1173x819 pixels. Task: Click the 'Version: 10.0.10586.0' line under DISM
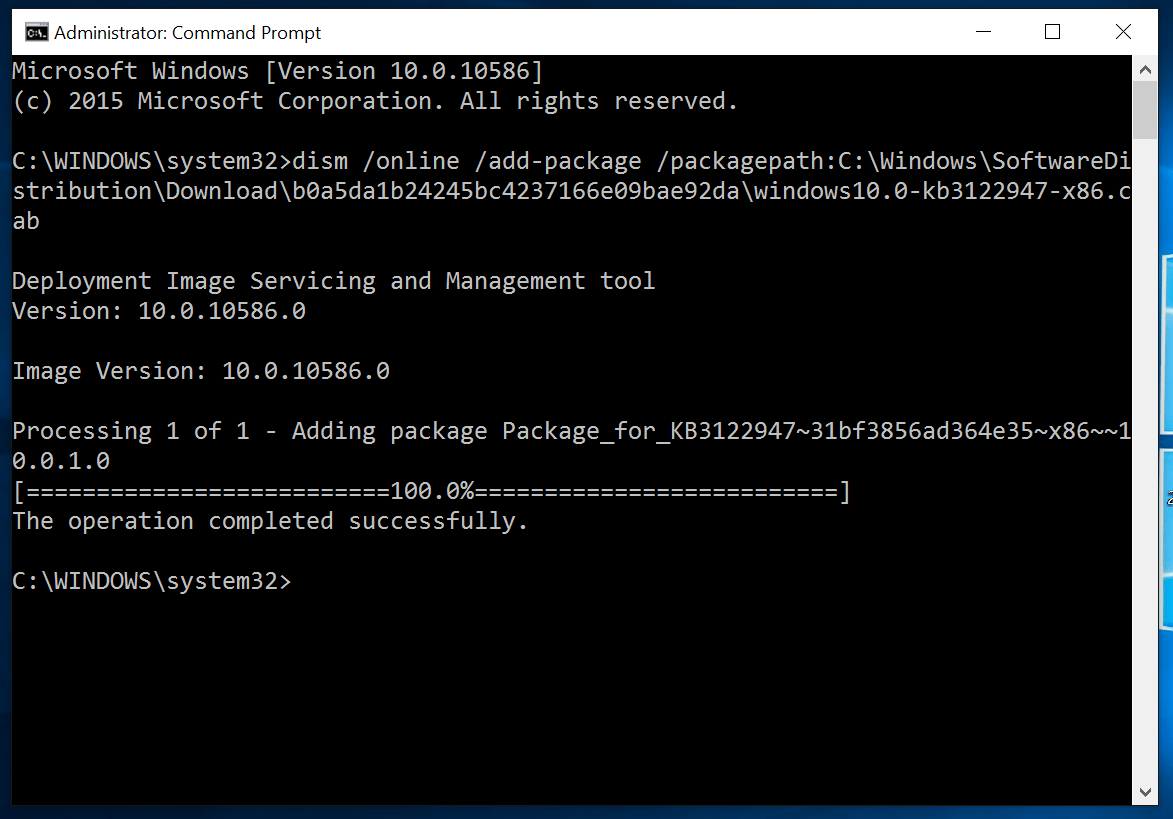[x=159, y=311]
